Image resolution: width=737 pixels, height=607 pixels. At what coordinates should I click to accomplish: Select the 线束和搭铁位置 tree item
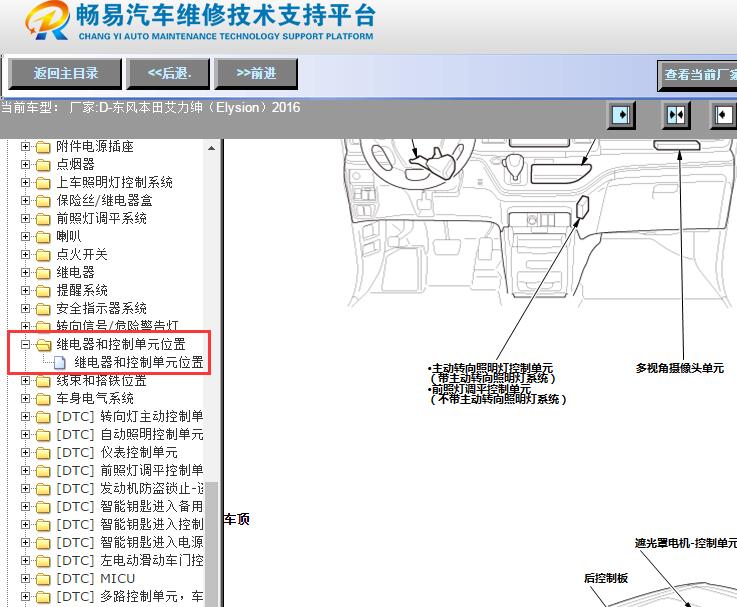click(x=102, y=380)
